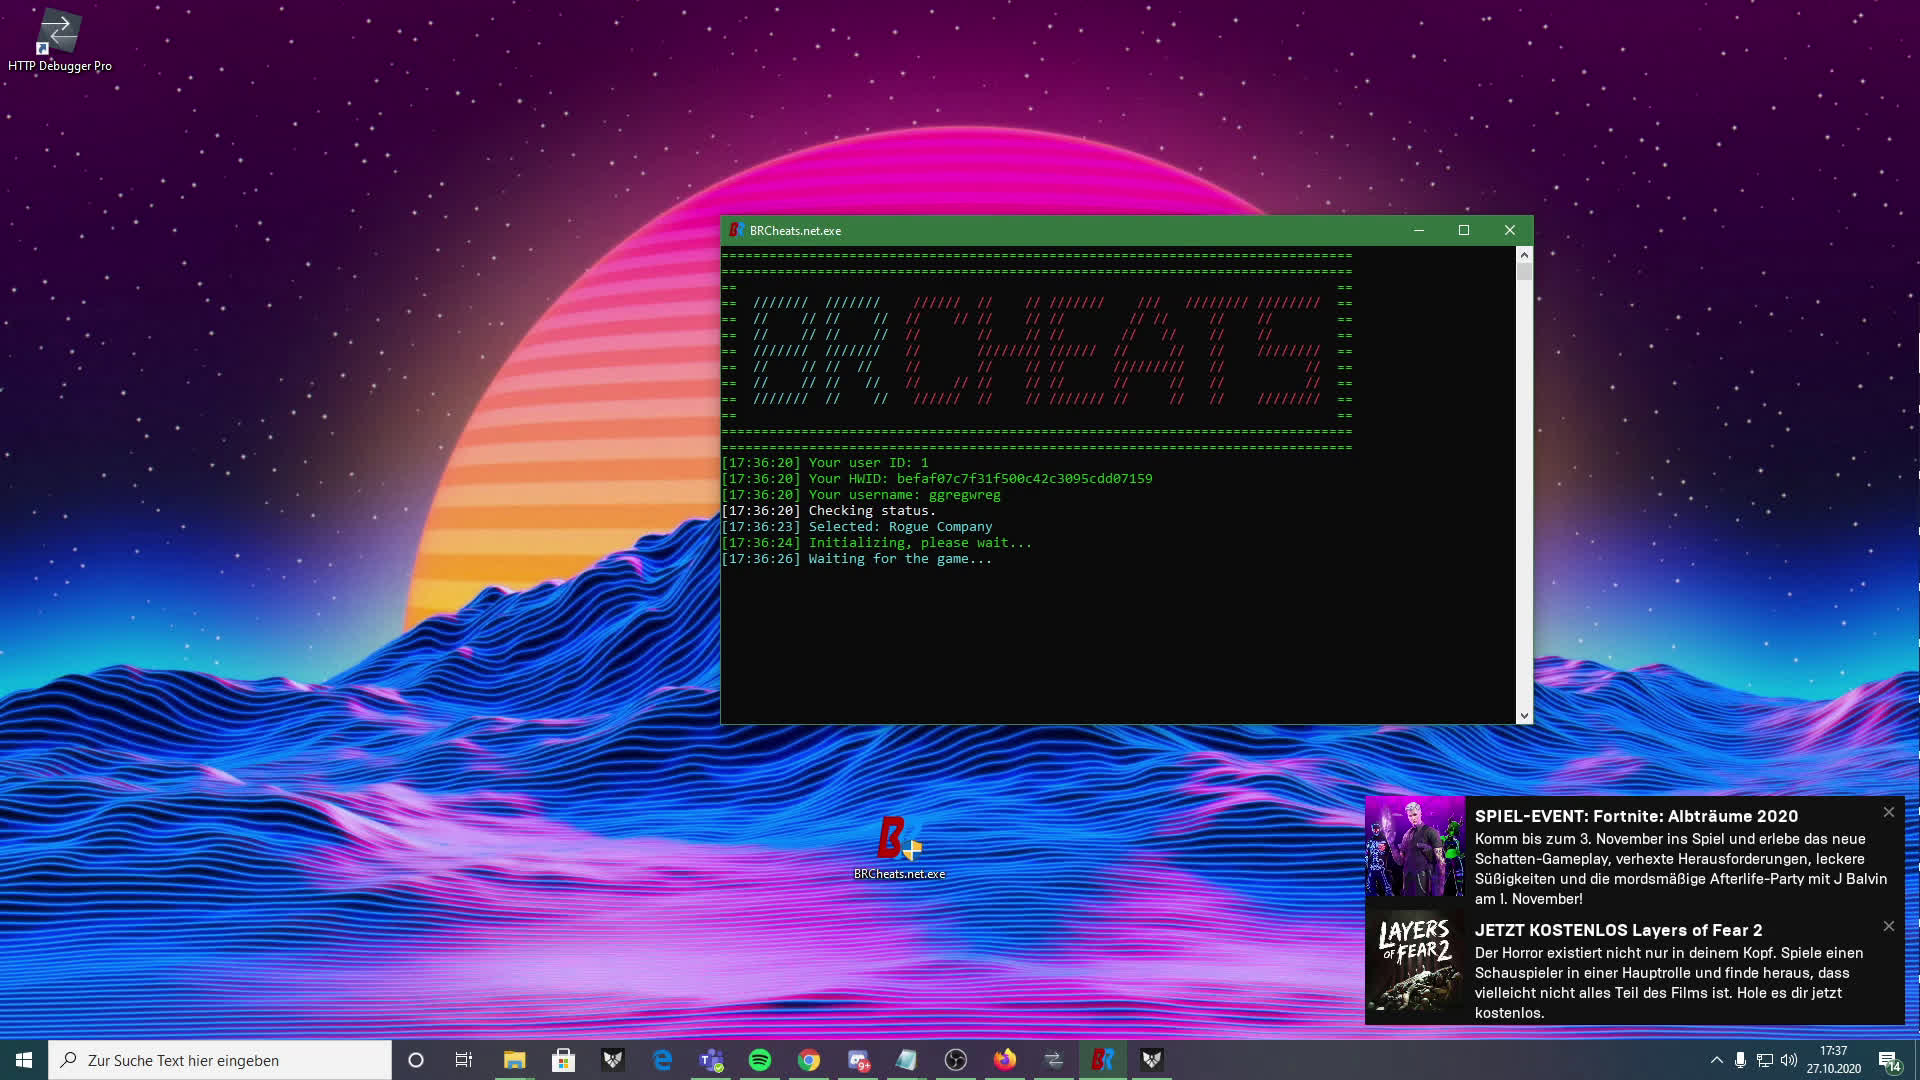
Task: Open the clock showing 17:37 27.10.2020
Action: (1834, 1060)
